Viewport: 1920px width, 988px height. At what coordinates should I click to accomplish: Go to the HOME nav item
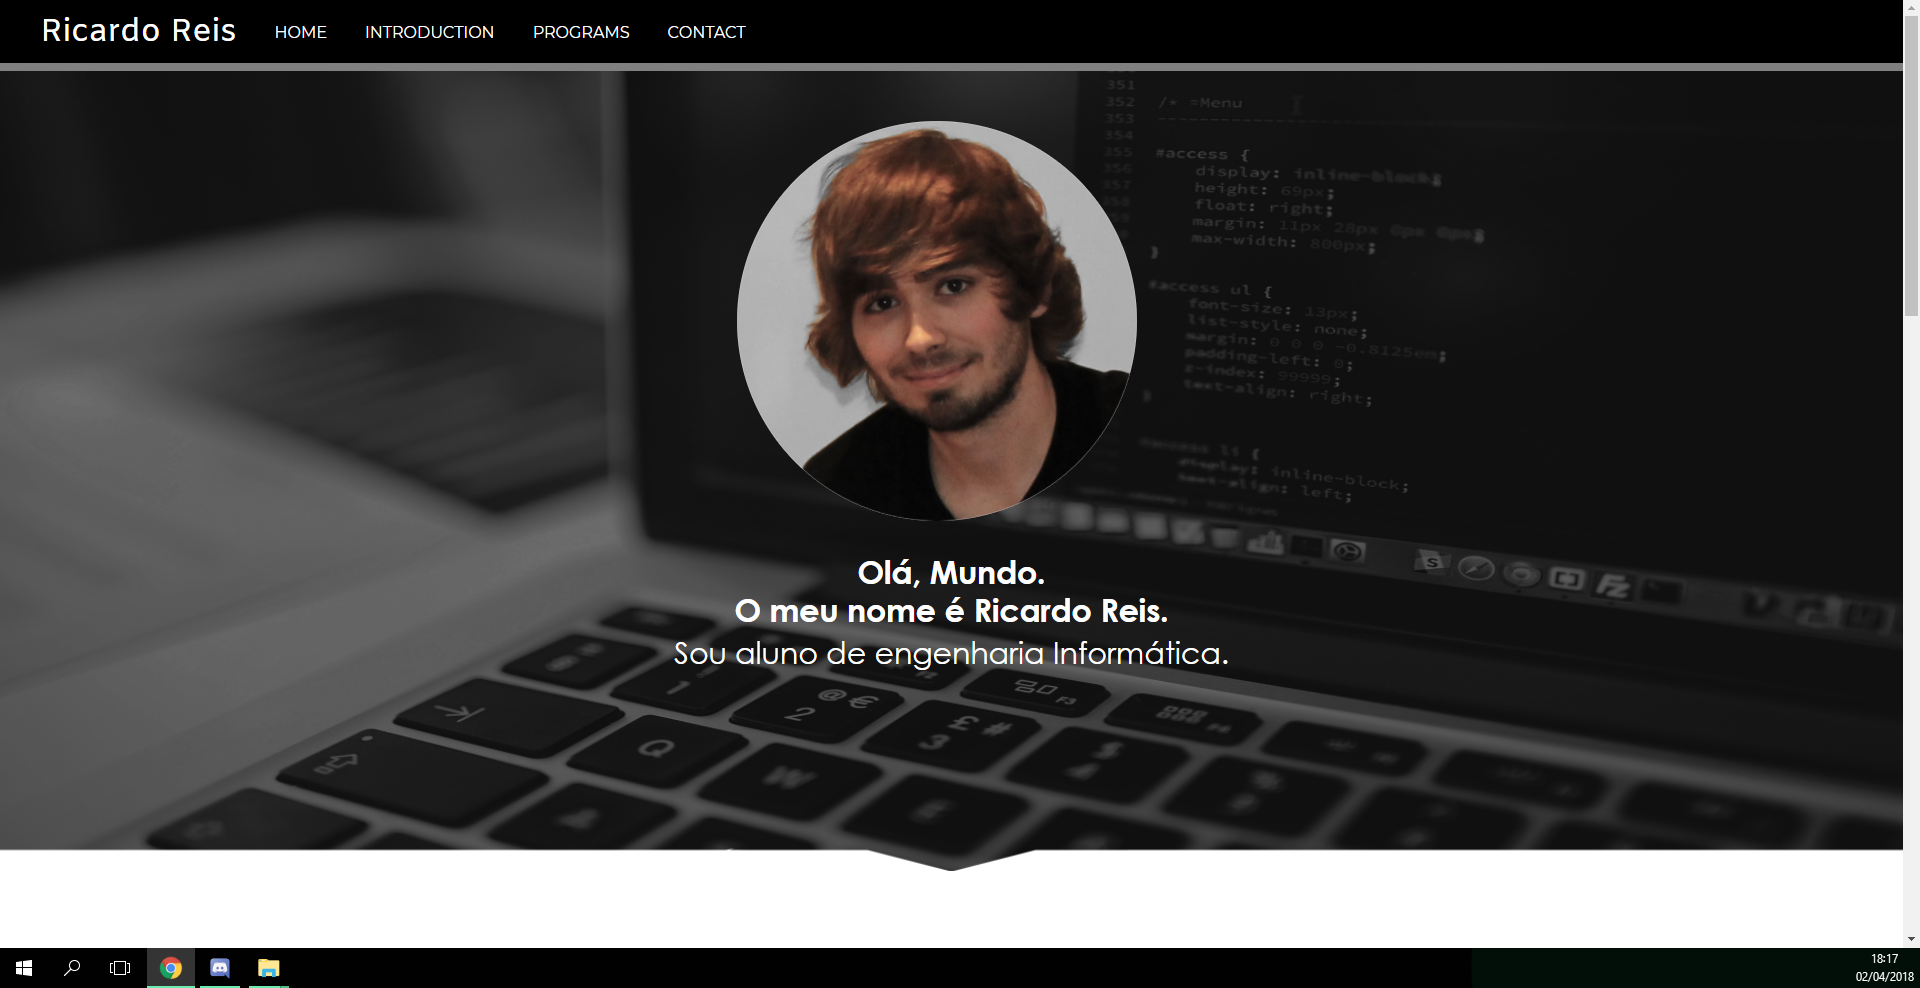pyautogui.click(x=300, y=32)
